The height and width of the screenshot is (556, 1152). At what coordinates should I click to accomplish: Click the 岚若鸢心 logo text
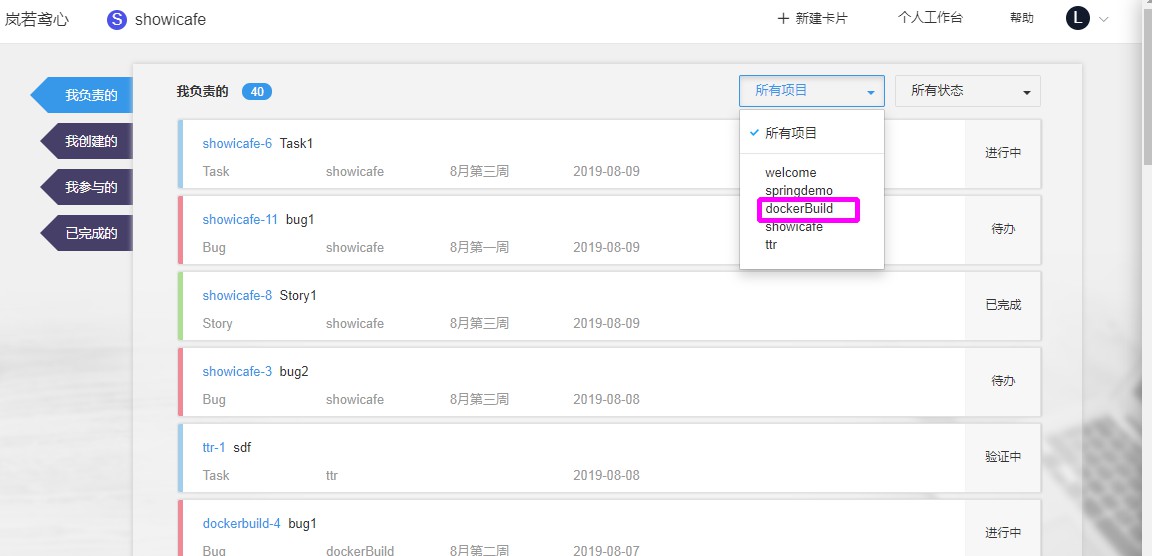click(x=37, y=20)
